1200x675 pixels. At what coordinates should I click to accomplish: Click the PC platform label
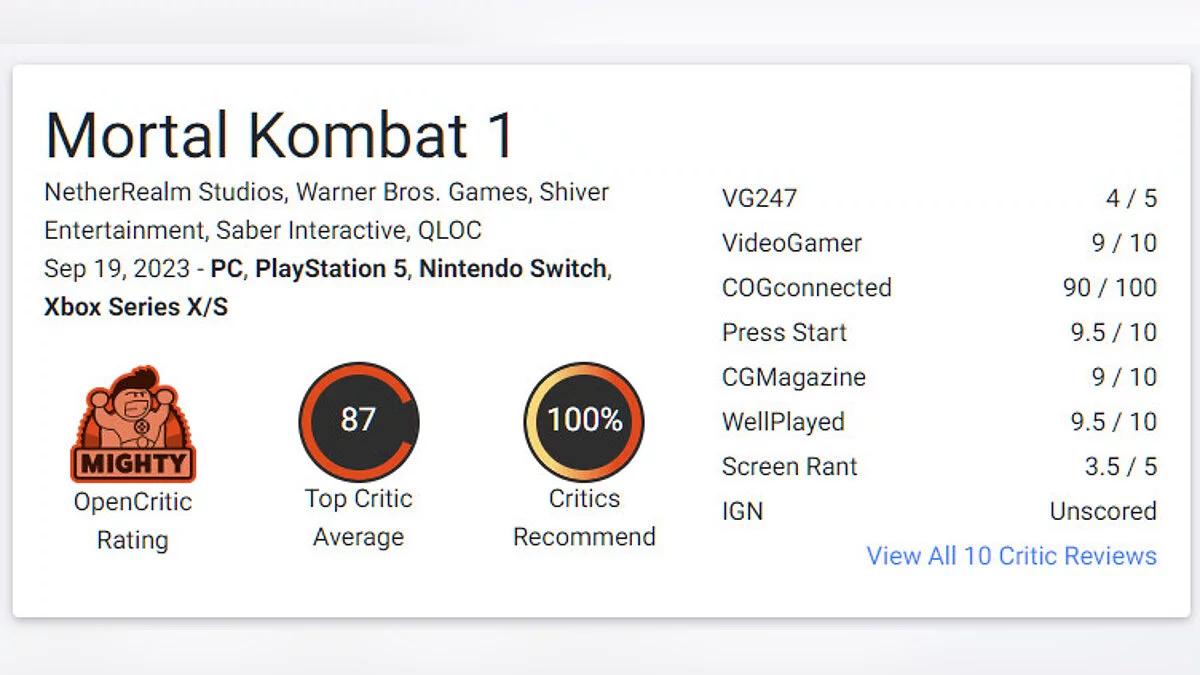[x=228, y=269]
